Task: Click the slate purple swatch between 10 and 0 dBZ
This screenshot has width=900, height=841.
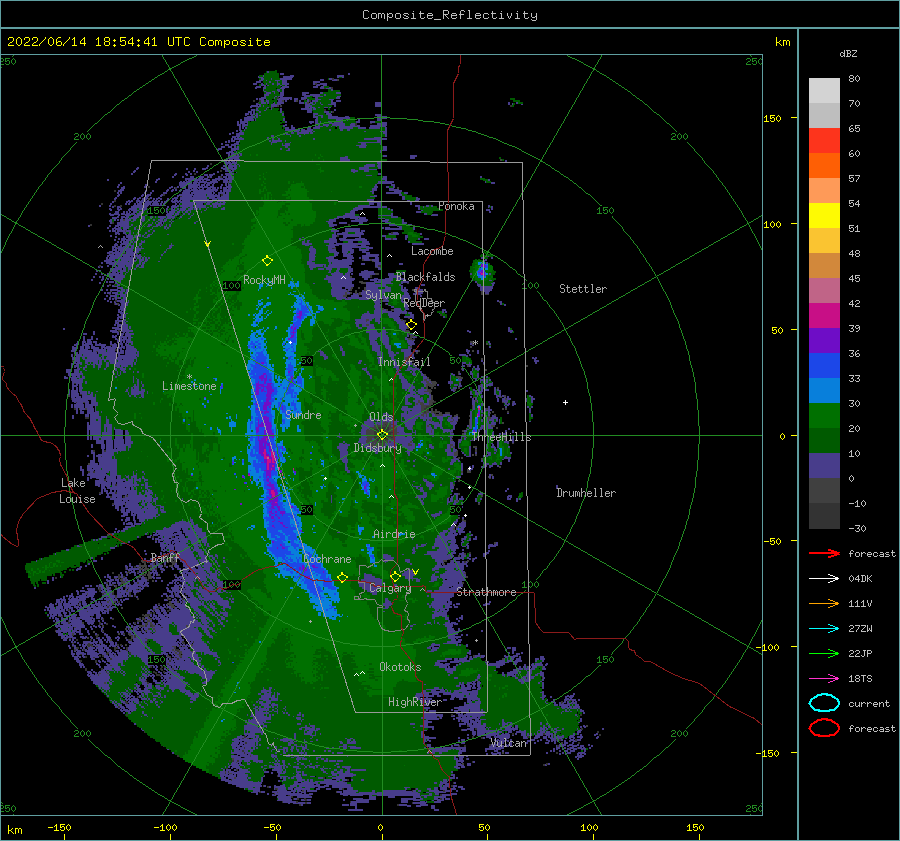Action: pyautogui.click(x=824, y=466)
